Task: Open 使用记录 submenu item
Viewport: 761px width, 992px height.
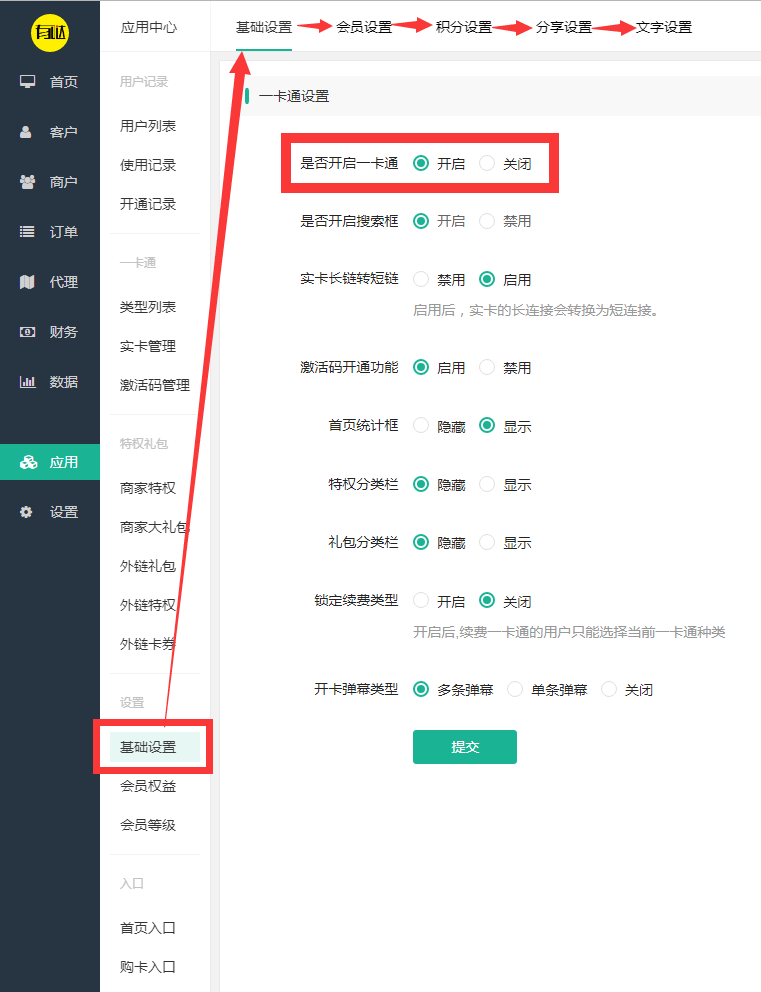Action: point(148,165)
